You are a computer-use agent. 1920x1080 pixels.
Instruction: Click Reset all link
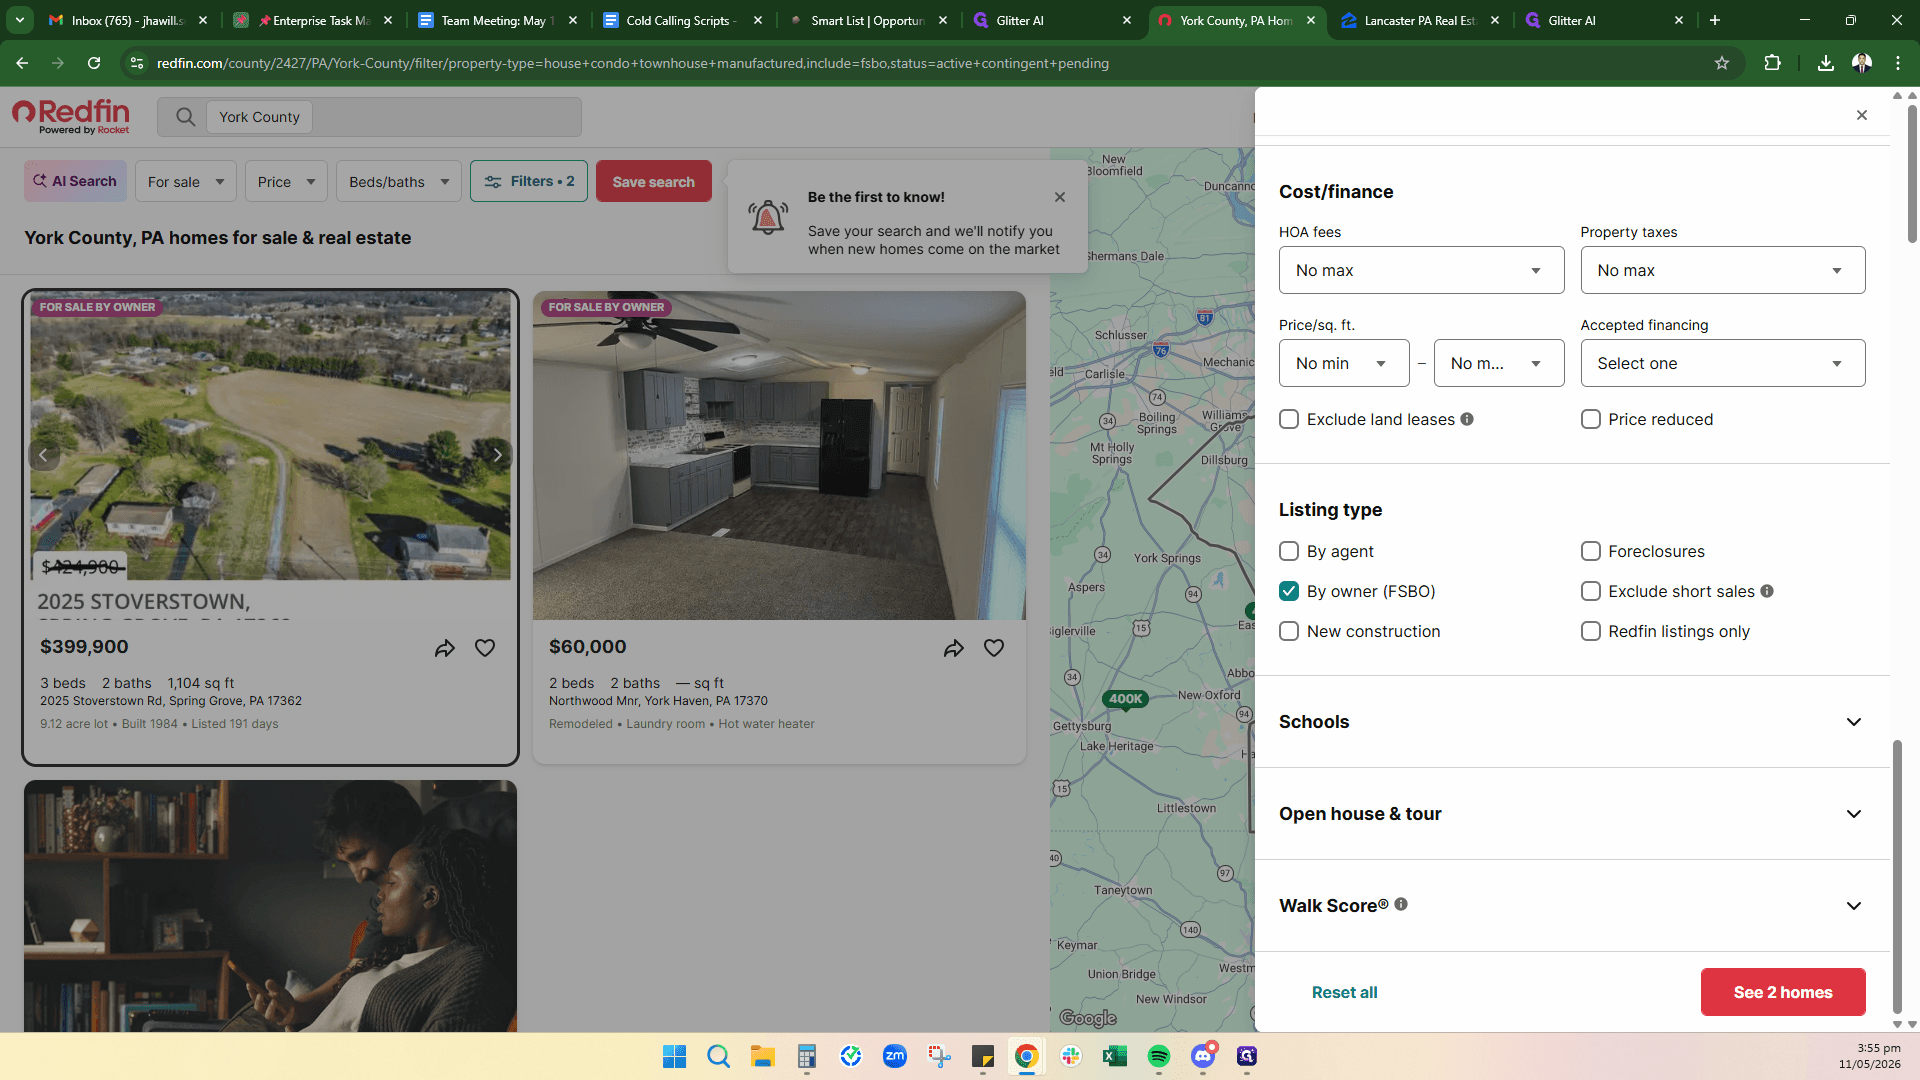(x=1344, y=992)
